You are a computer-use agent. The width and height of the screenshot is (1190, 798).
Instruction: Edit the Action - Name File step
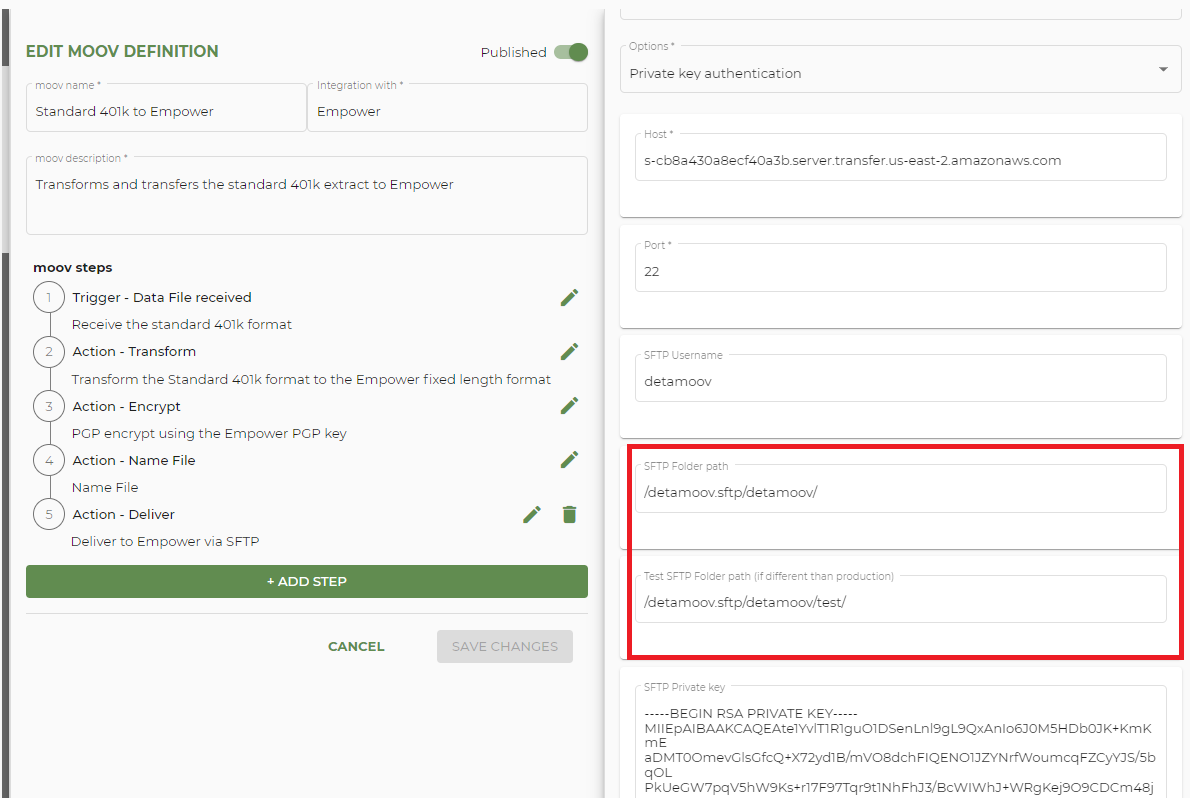[569, 460]
